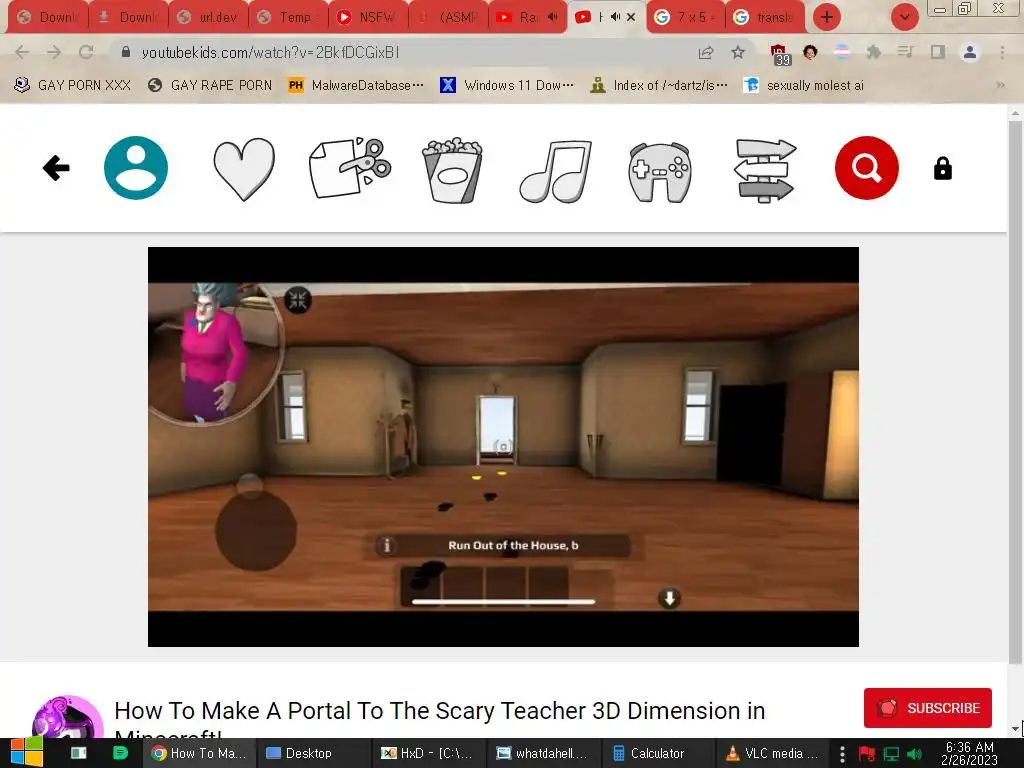Click the video player area
Image resolution: width=1024 pixels, height=768 pixels.
pos(503,447)
